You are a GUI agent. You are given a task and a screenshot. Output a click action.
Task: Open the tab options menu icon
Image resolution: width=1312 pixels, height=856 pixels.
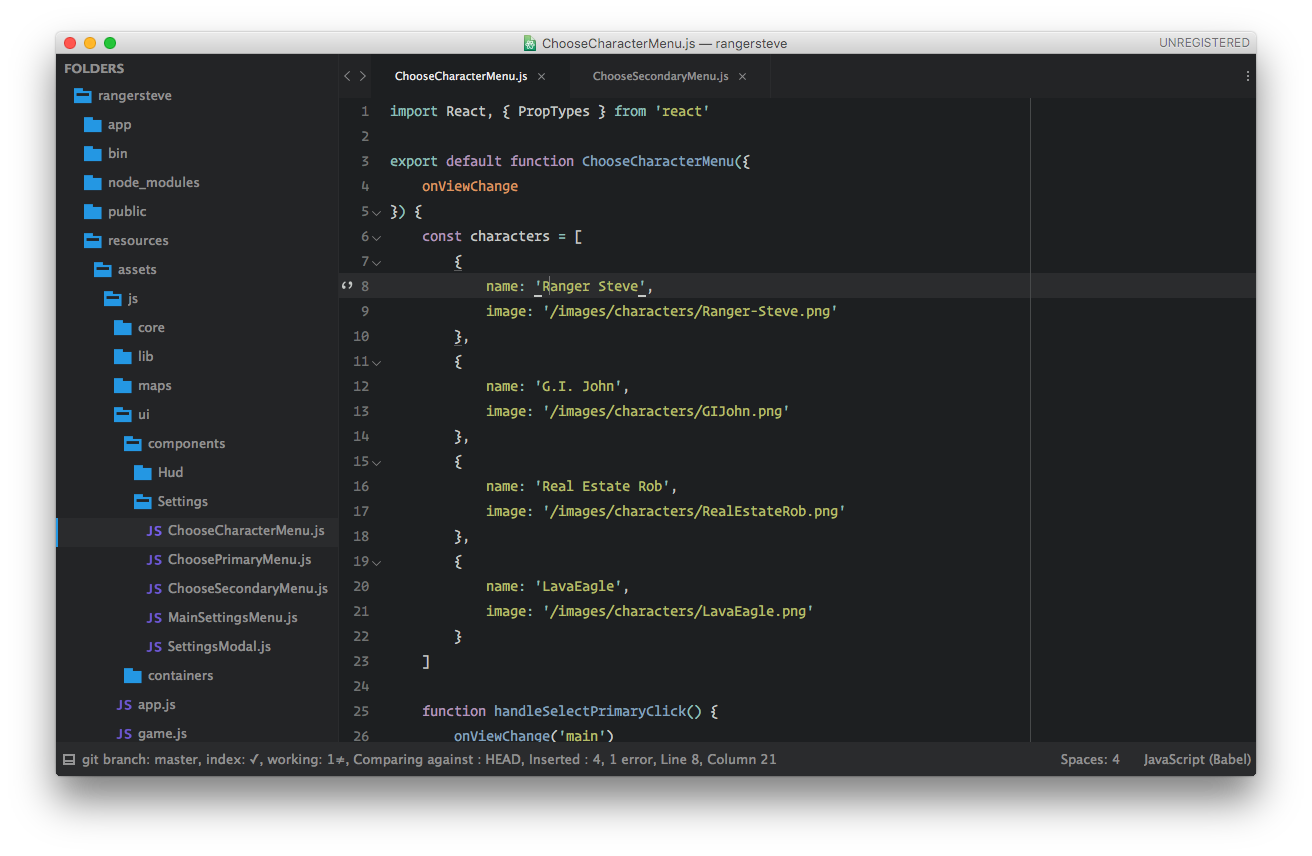(1247, 76)
